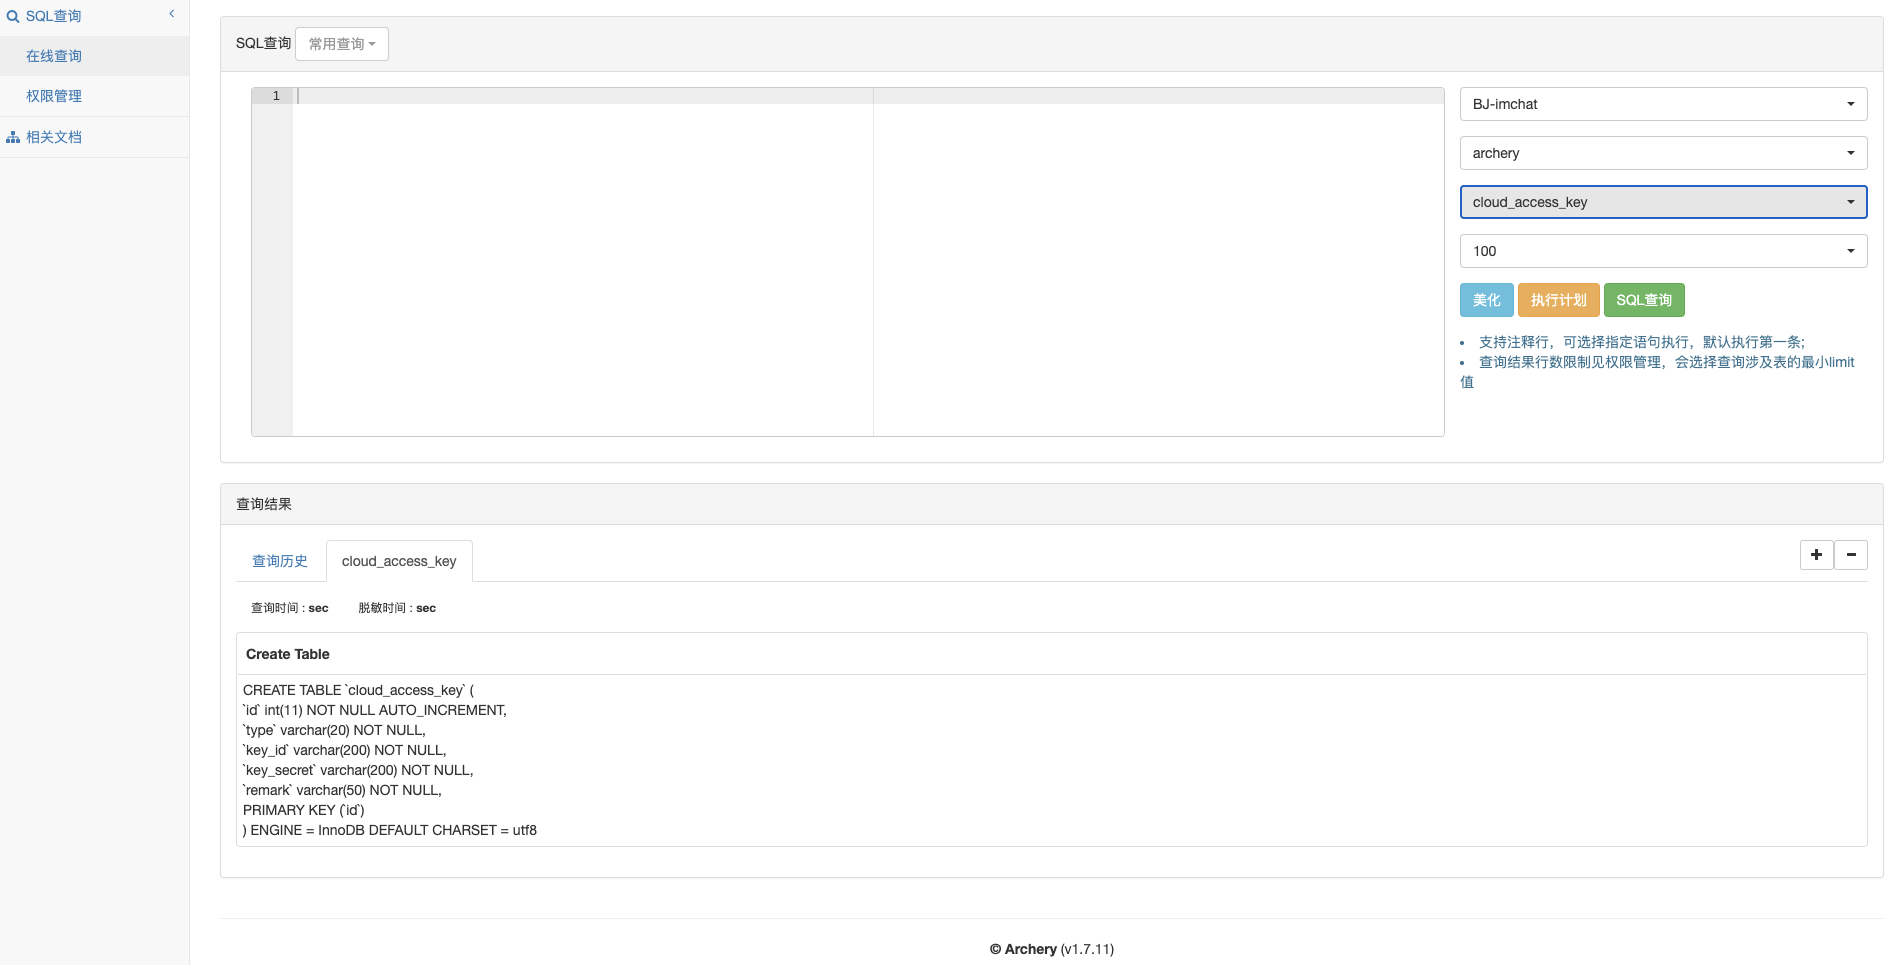Select the cloud_access_key results tab

[399, 561]
